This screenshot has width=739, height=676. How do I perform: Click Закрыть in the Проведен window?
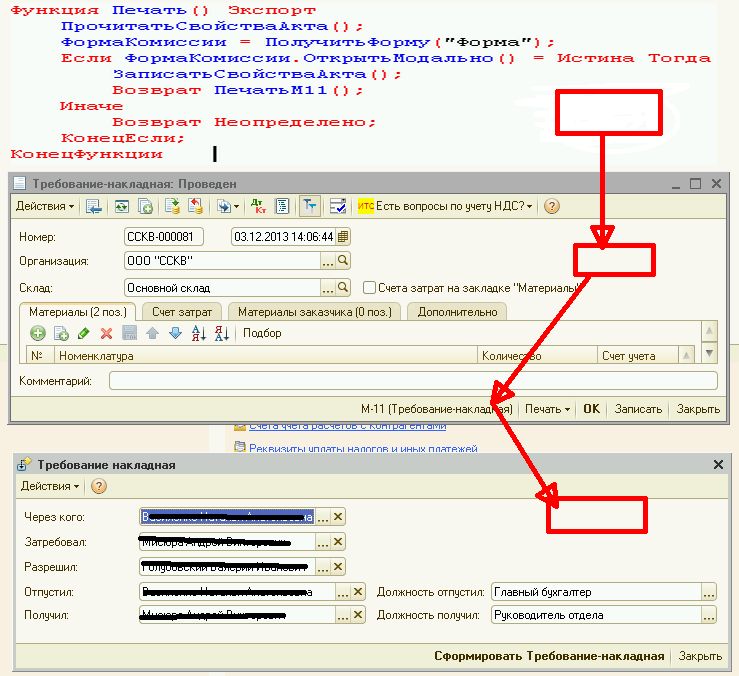[698, 409]
